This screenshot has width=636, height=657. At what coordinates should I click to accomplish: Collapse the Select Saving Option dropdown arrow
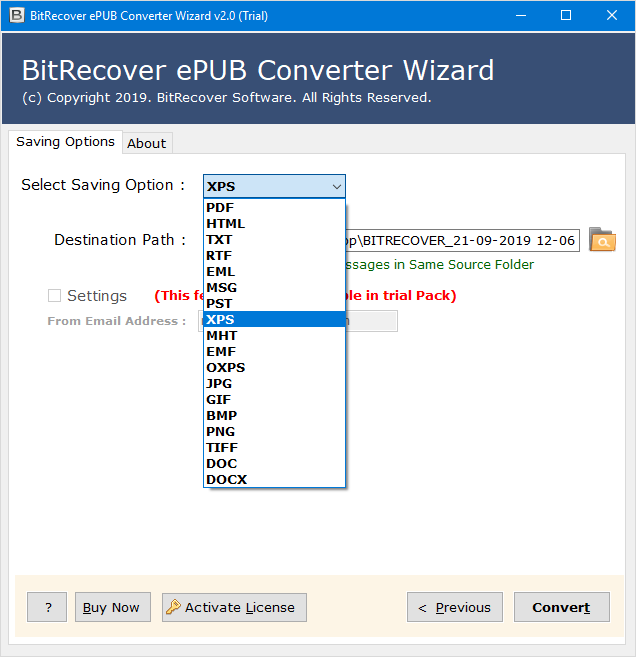[336, 186]
